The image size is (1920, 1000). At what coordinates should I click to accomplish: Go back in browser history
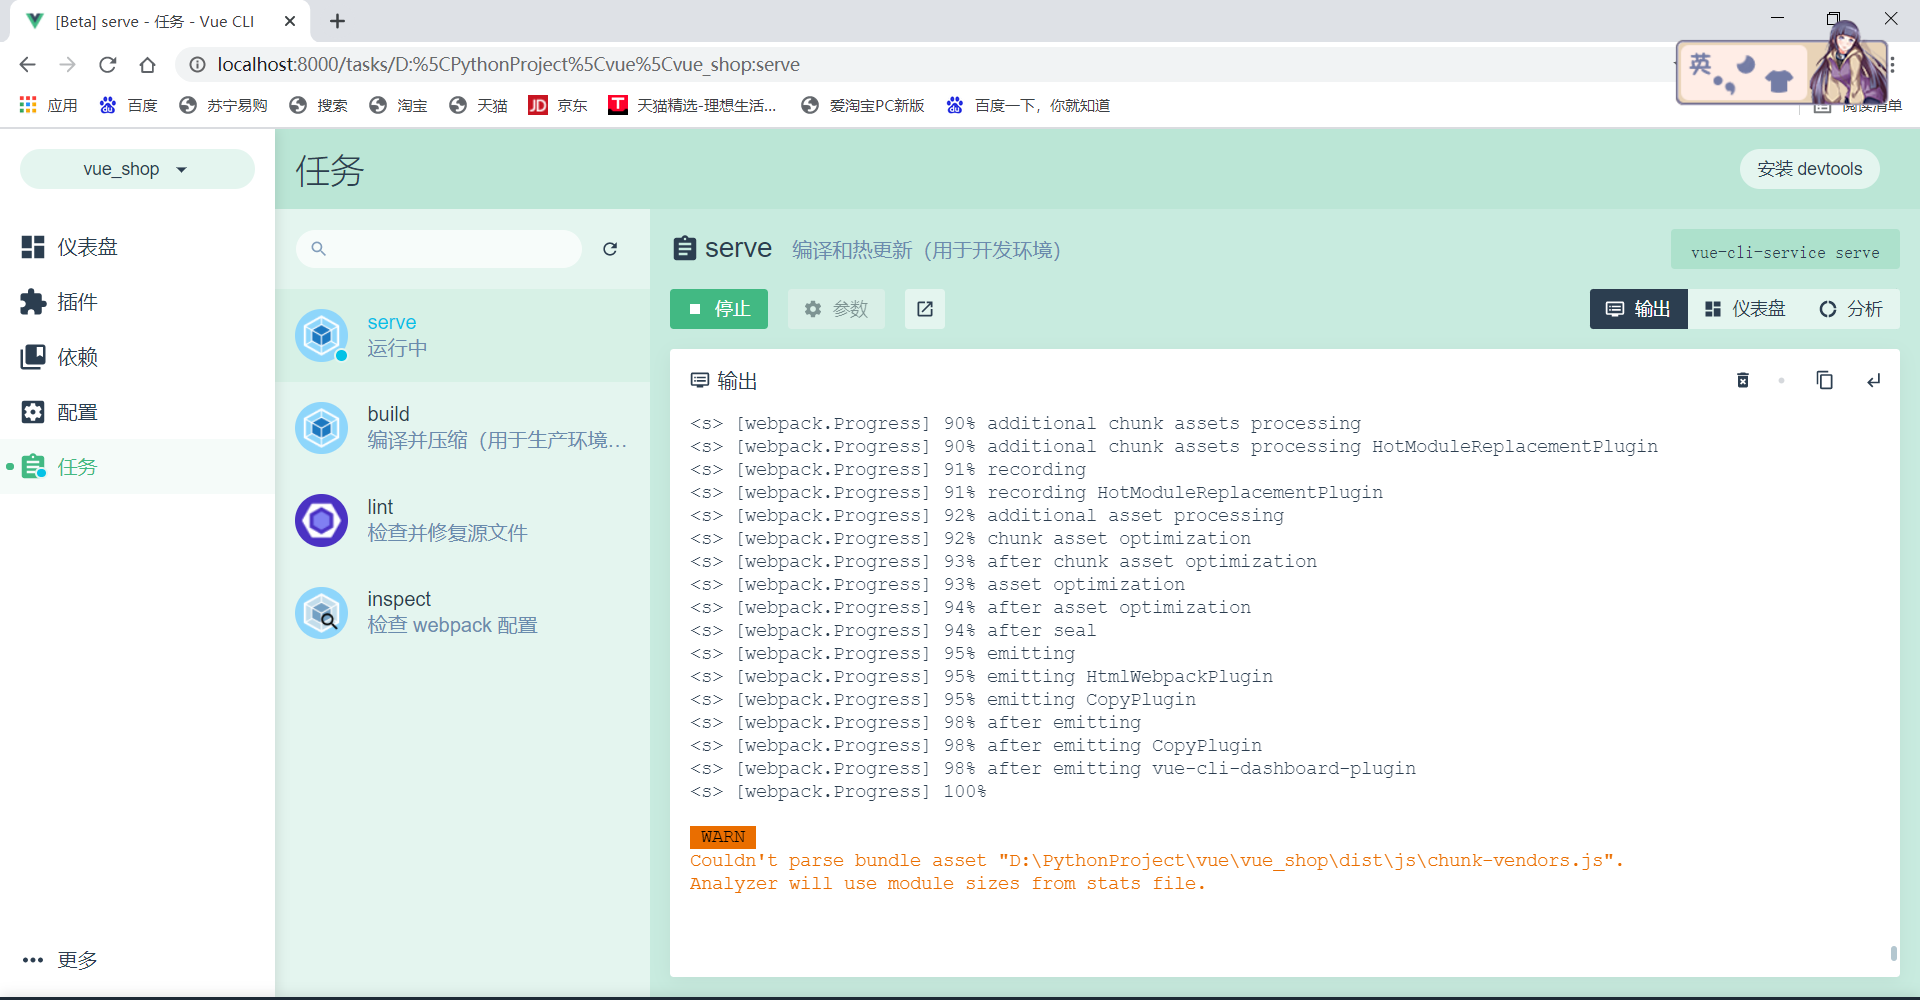(x=27, y=64)
